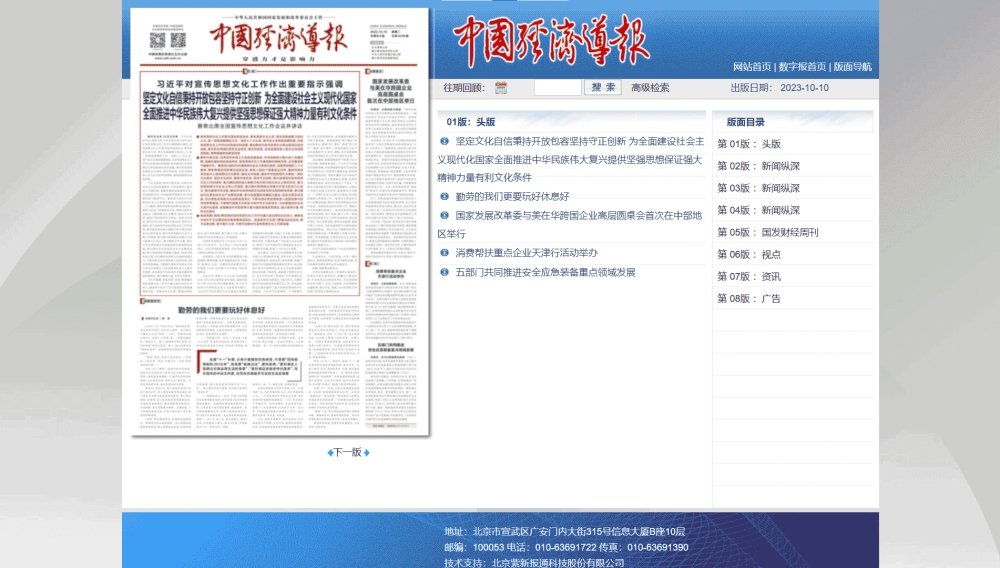Open article 国家发展改革委与美在华跨国企业高层圆桌会
Screen dimensions: 1000x568
pyautogui.click(x=570, y=224)
